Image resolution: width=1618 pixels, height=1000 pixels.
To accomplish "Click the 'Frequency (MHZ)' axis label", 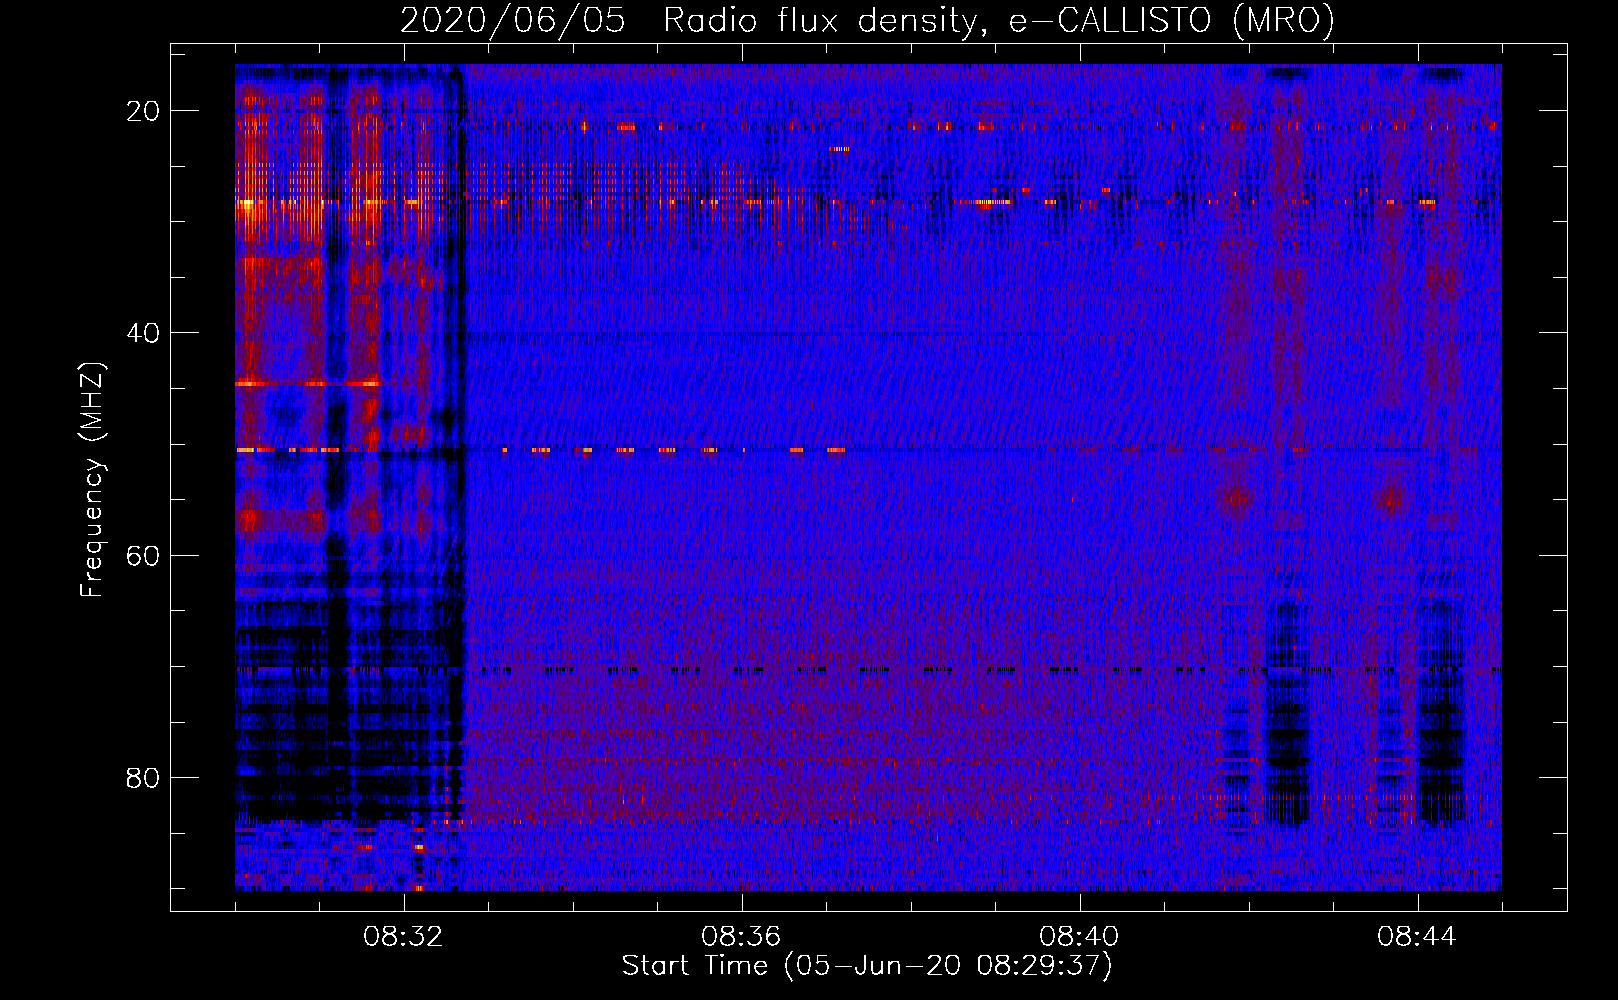I will [92, 480].
